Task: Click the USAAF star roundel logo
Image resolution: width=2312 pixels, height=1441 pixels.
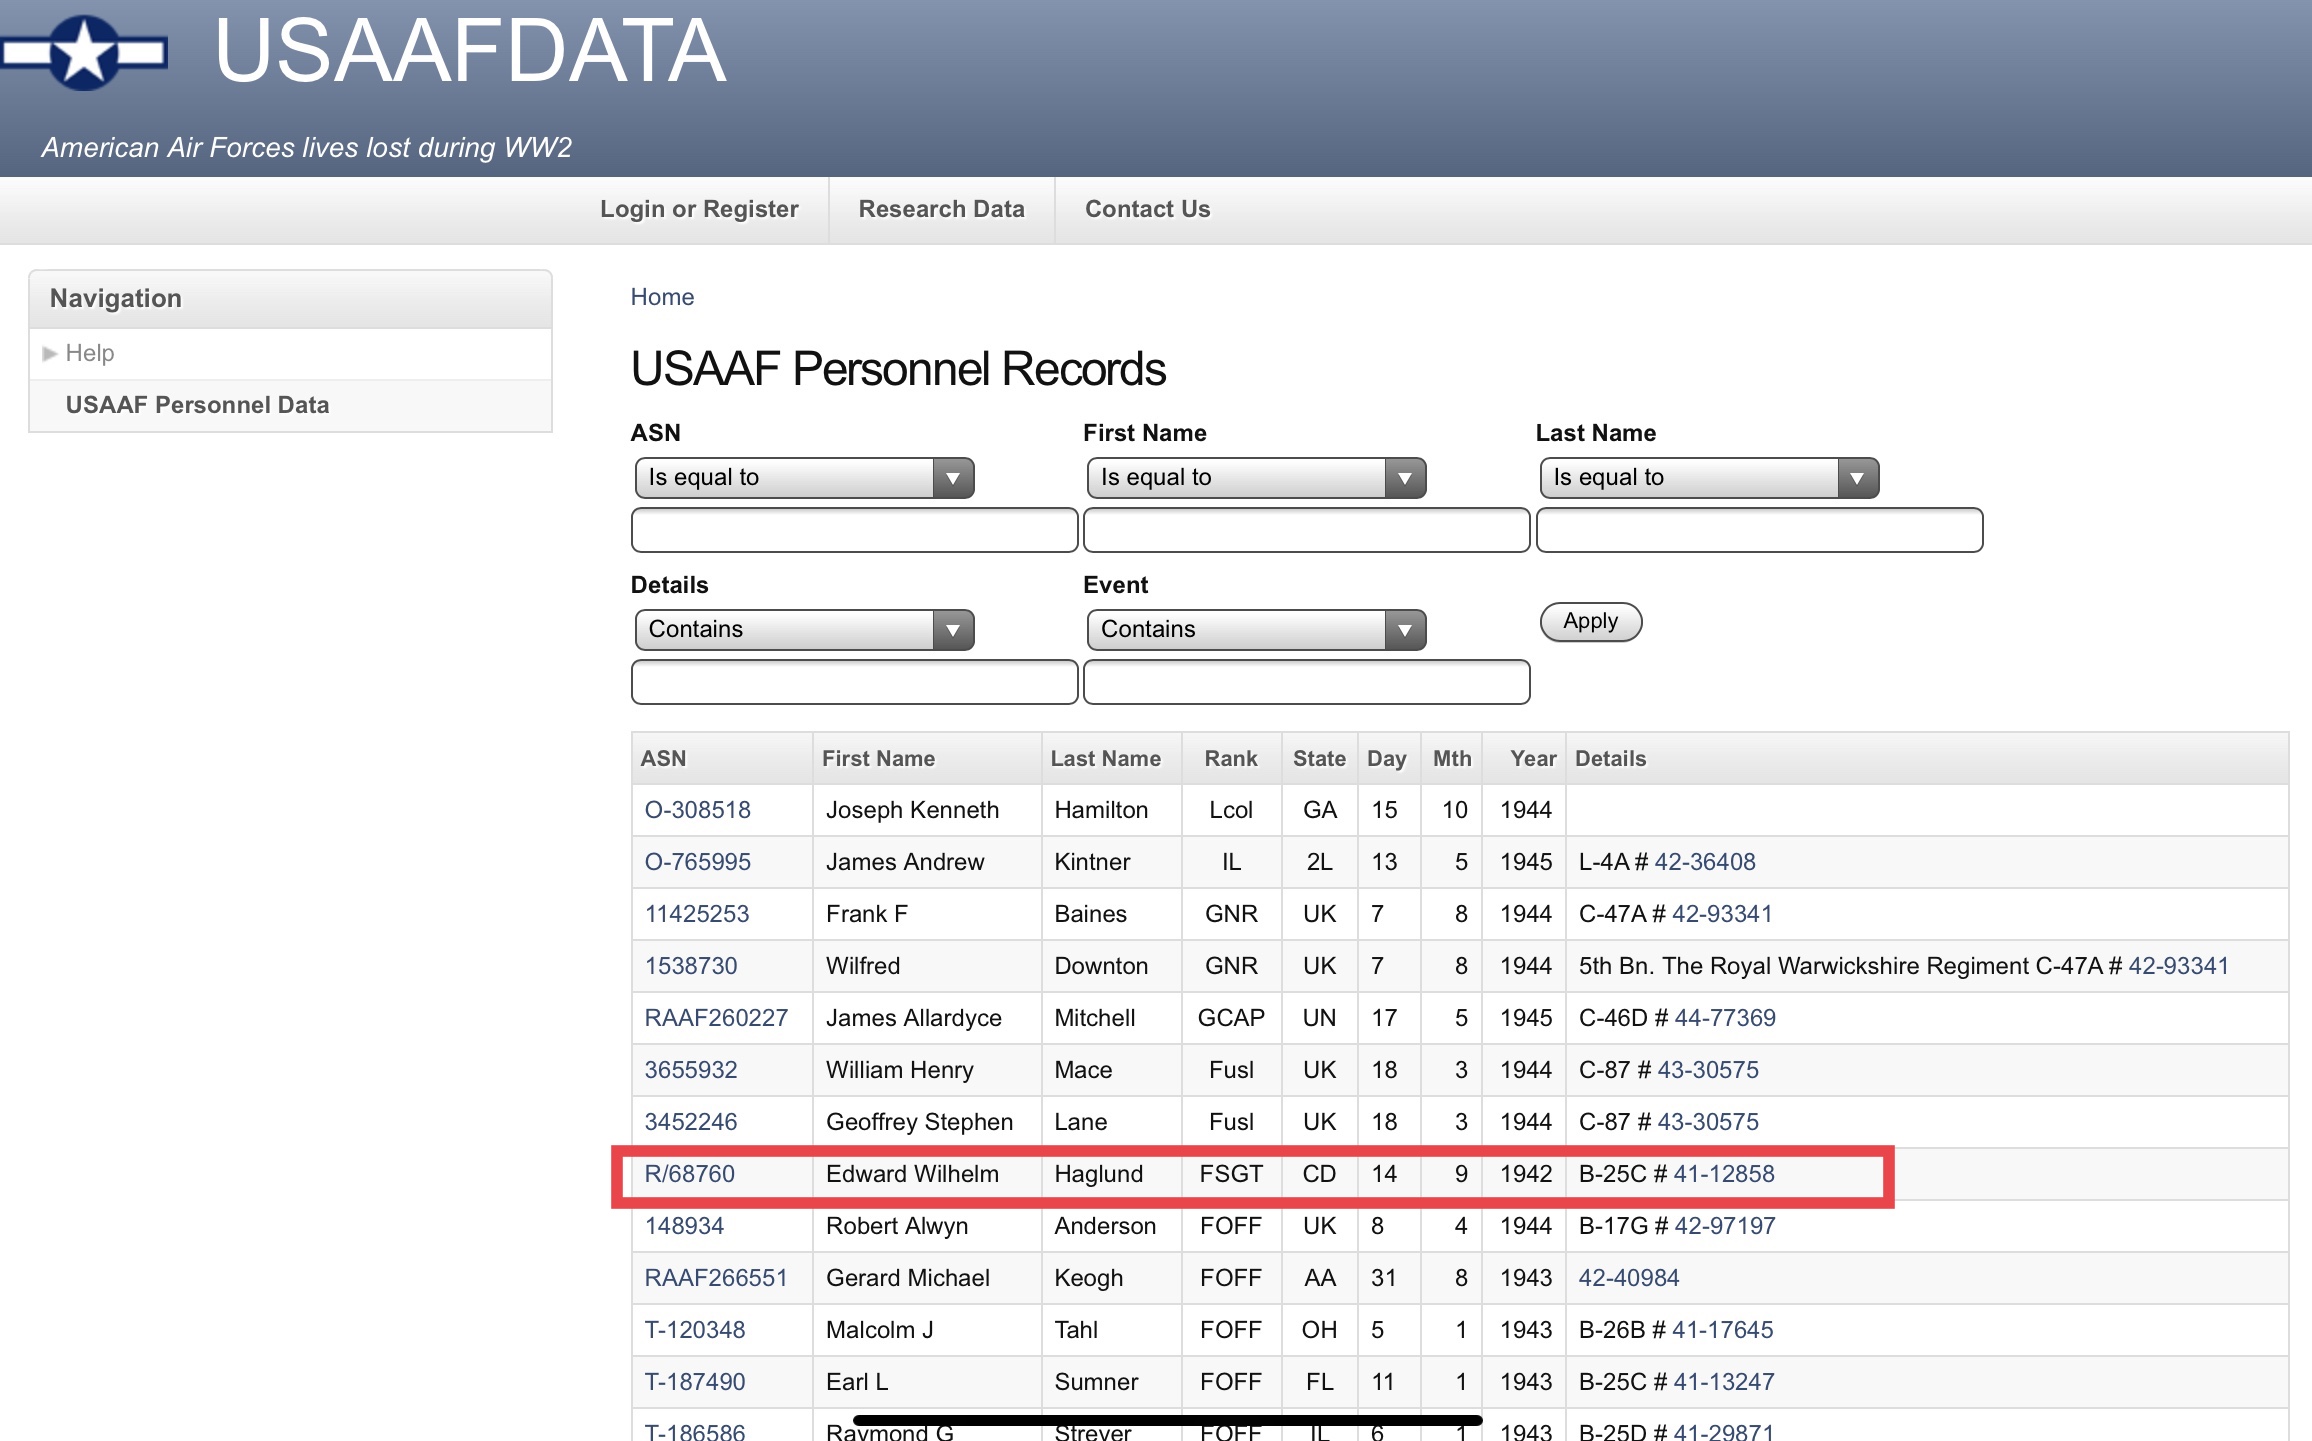Action: (84, 52)
